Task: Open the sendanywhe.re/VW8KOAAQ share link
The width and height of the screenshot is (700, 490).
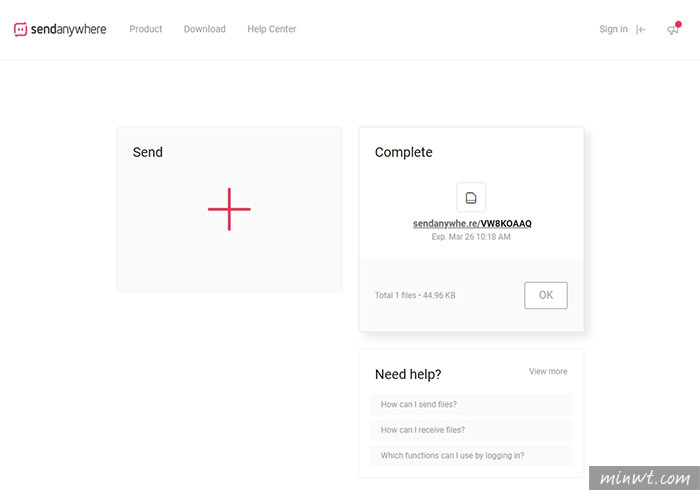Action: point(472,224)
